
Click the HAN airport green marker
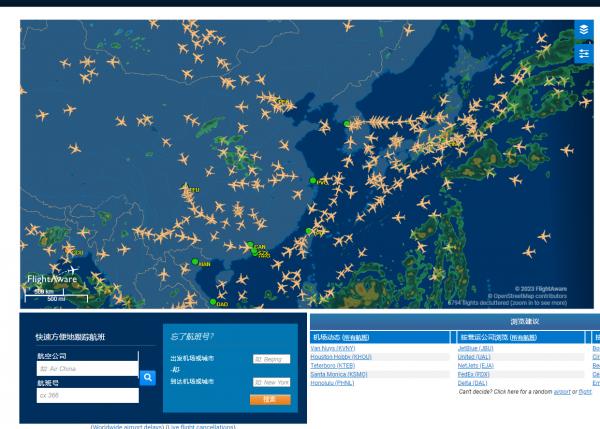(195, 262)
